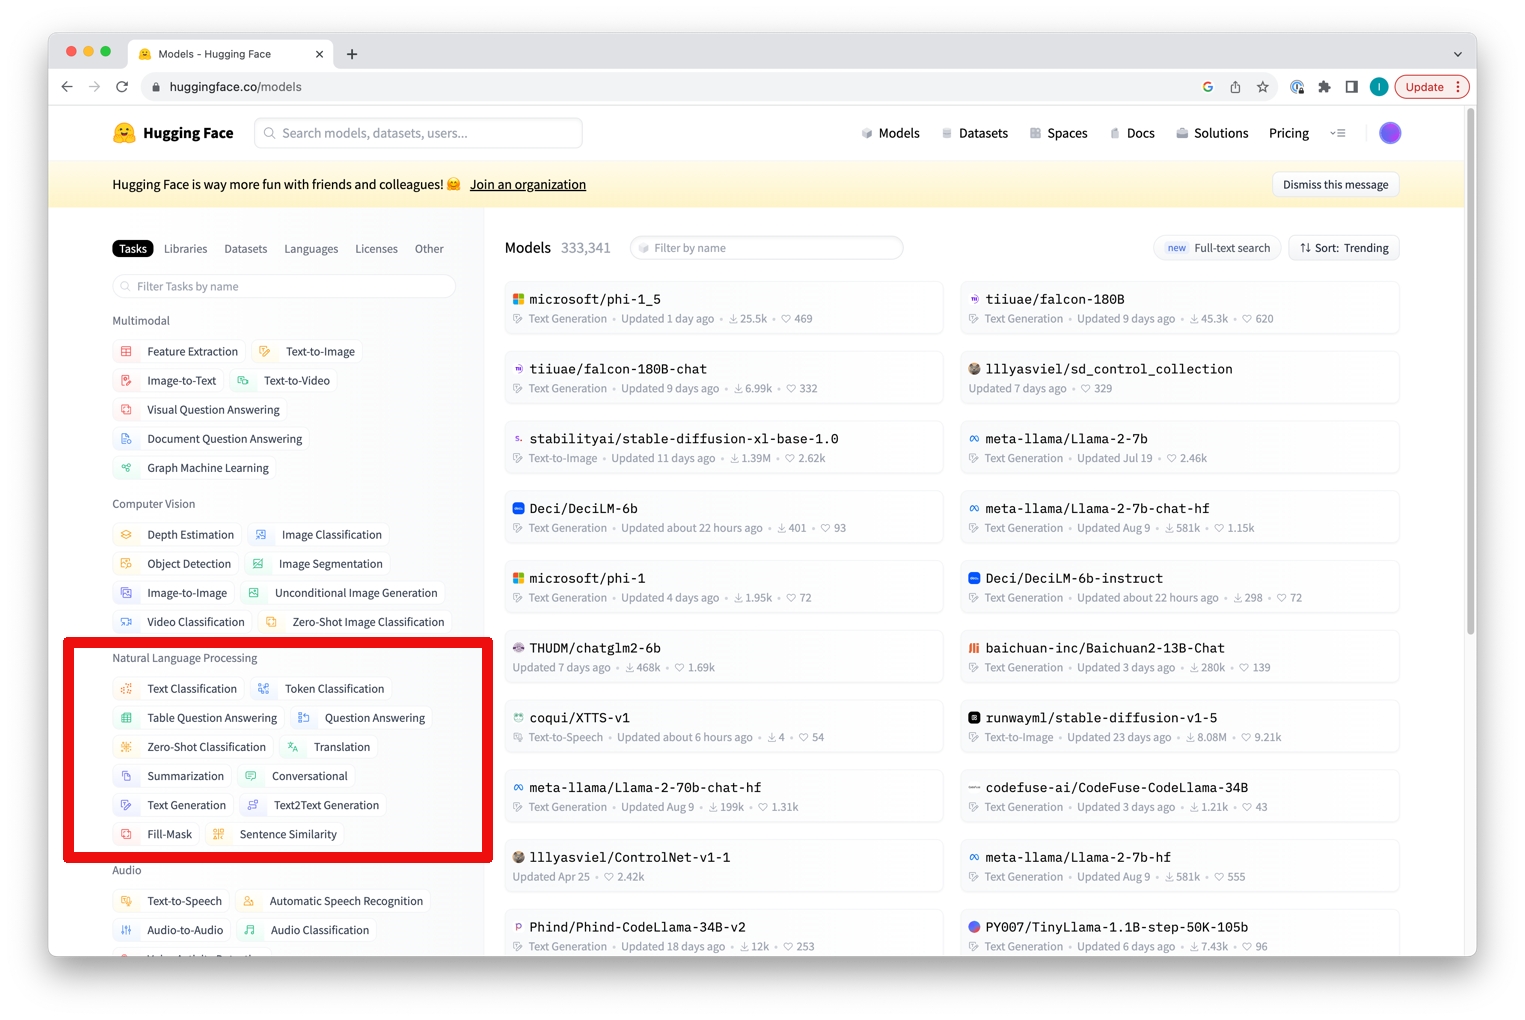Dismiss the organization banner message
Screen dimensions: 1525x1020
click(x=1335, y=185)
